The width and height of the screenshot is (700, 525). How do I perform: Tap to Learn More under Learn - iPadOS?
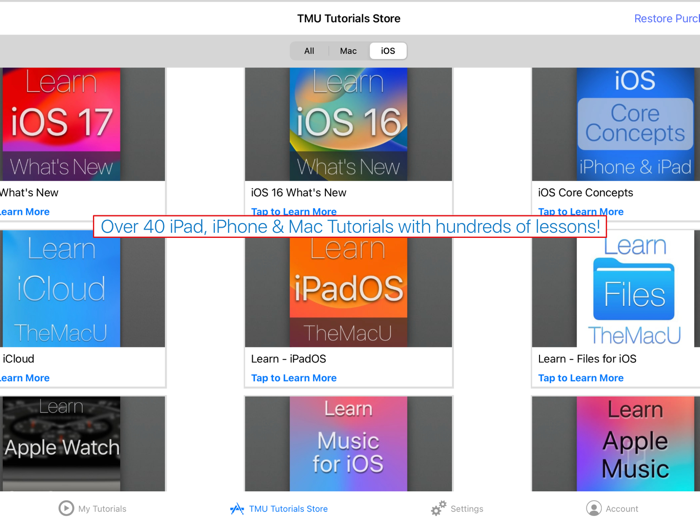click(x=294, y=378)
